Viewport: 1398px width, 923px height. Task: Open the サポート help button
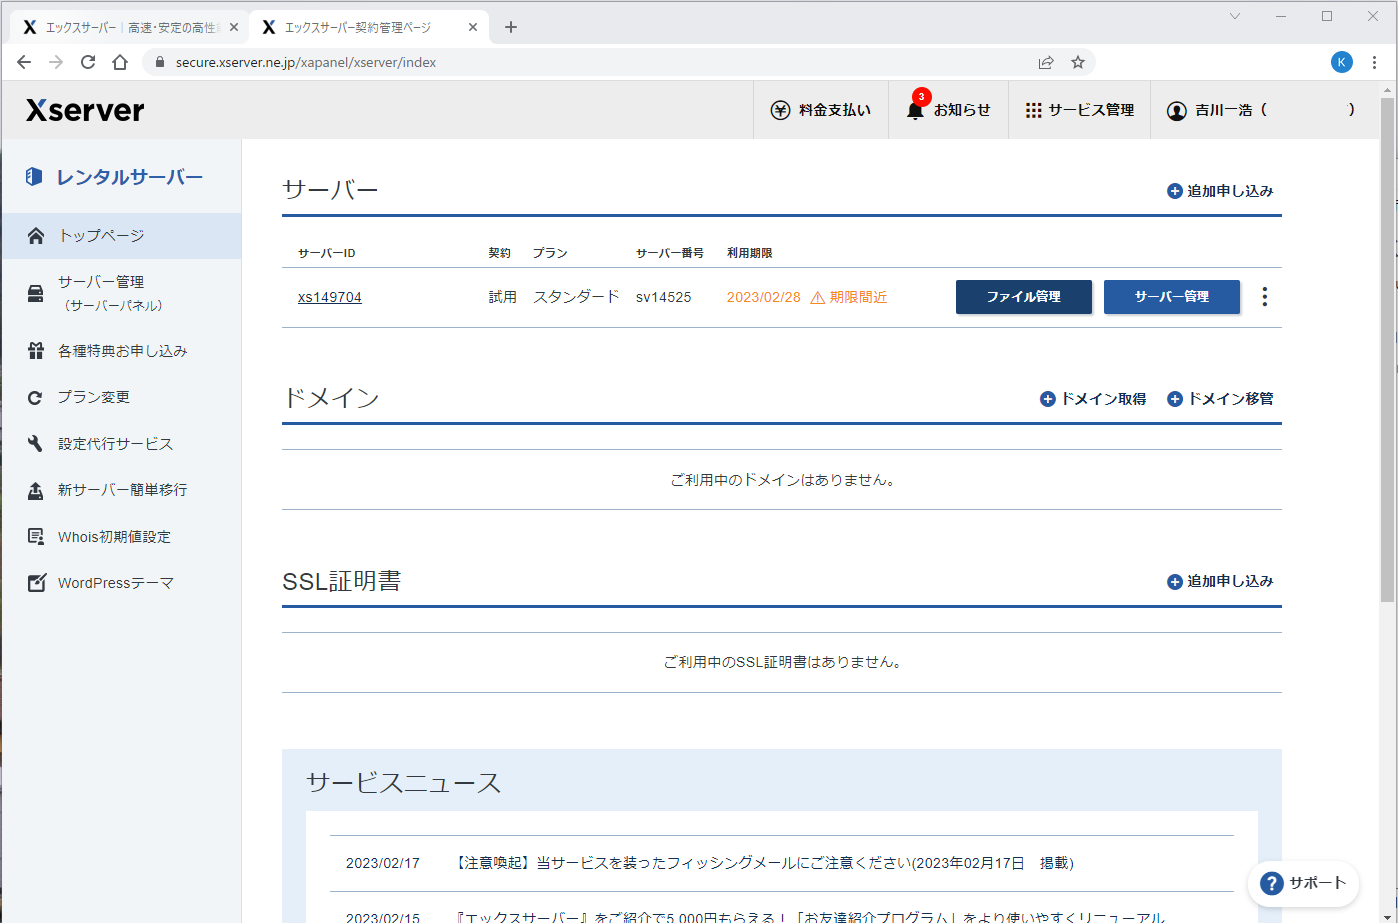tap(1303, 883)
